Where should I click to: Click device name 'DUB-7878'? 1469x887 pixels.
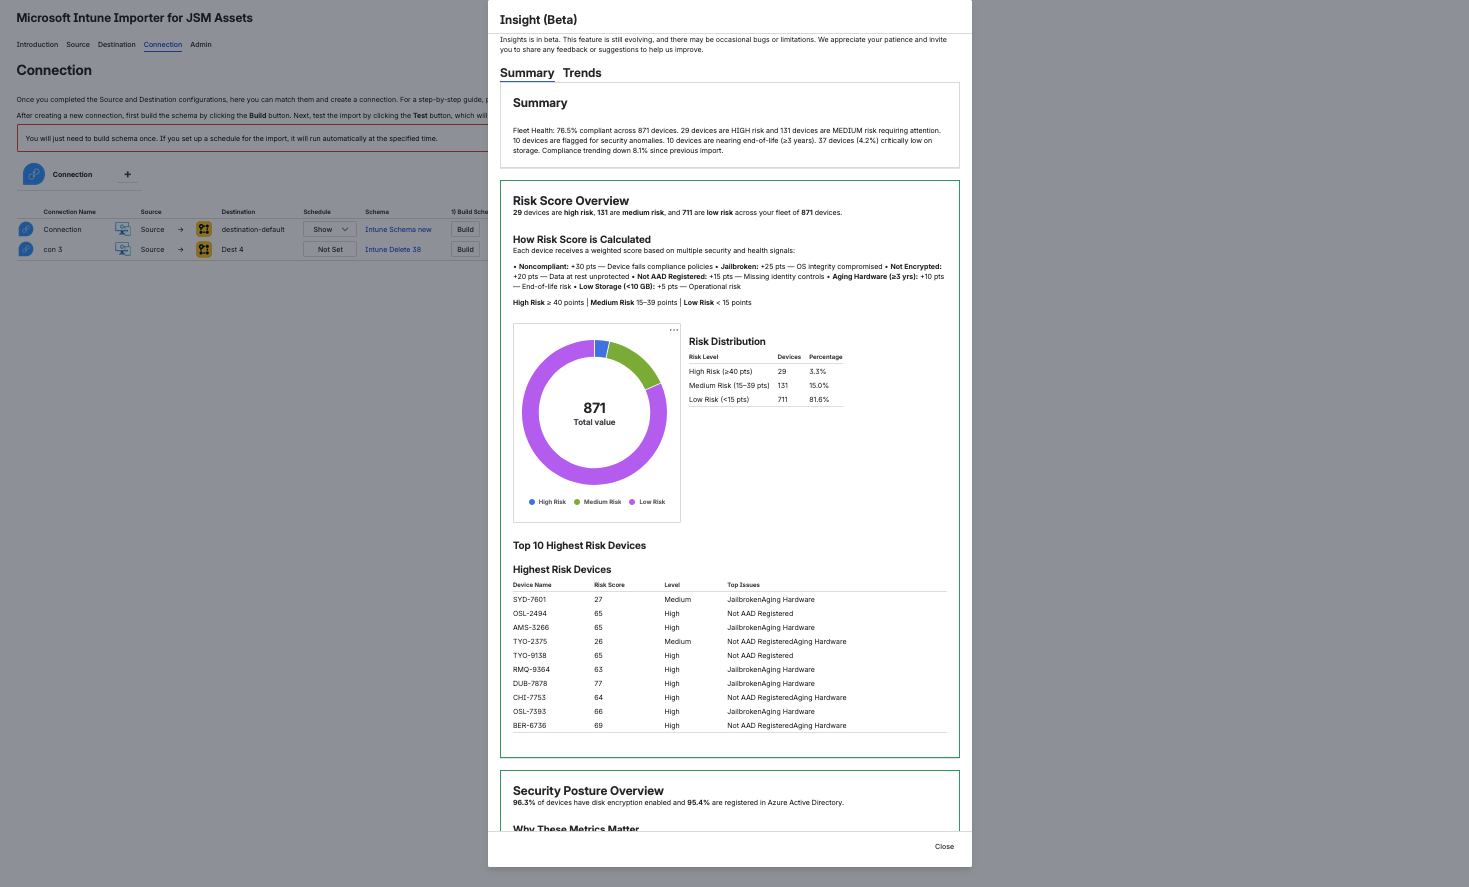pos(531,684)
